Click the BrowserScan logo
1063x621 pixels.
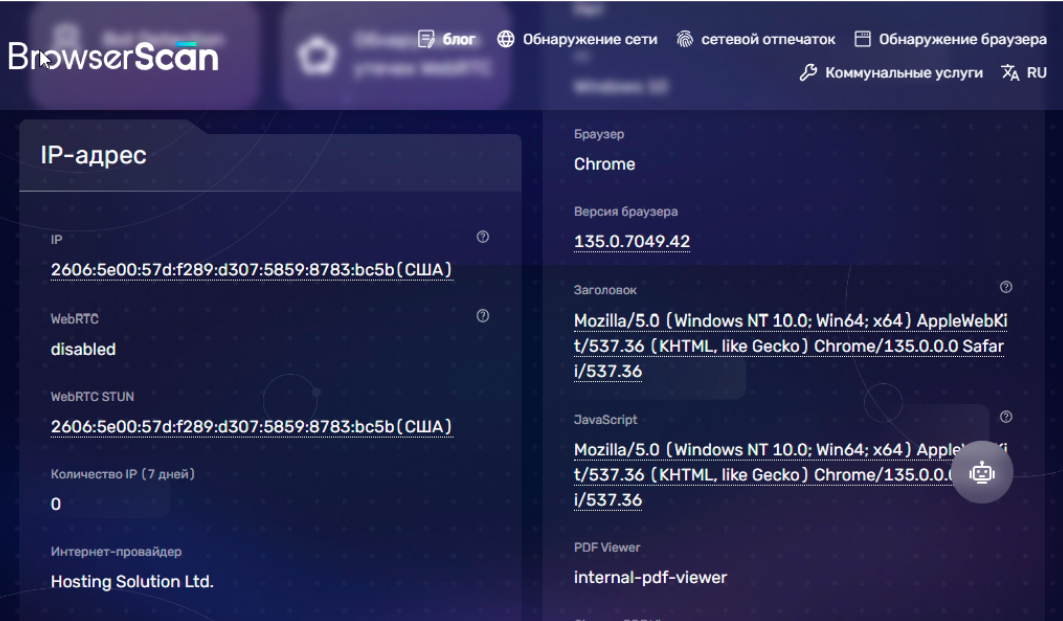(113, 57)
